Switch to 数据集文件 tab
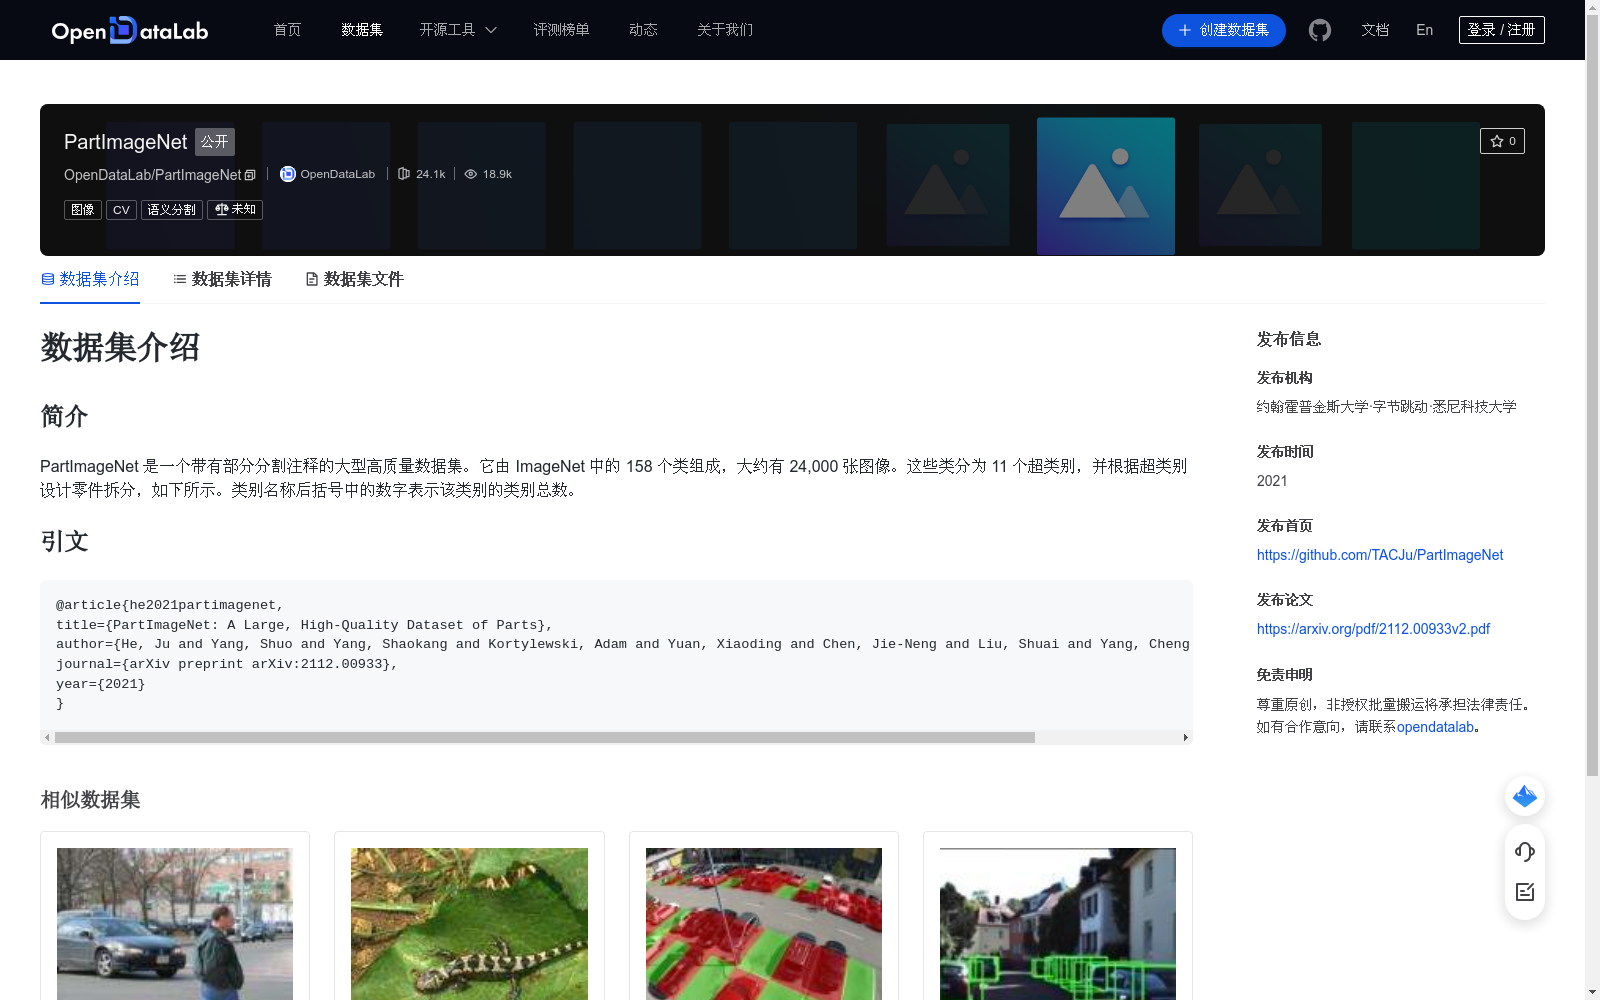This screenshot has height=1000, width=1600. point(354,279)
